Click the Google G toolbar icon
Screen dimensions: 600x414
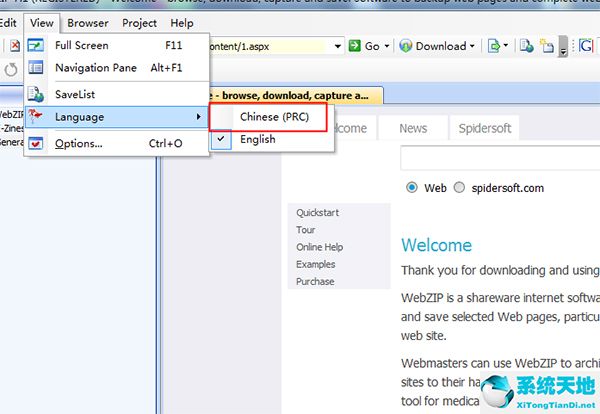[x=586, y=46]
